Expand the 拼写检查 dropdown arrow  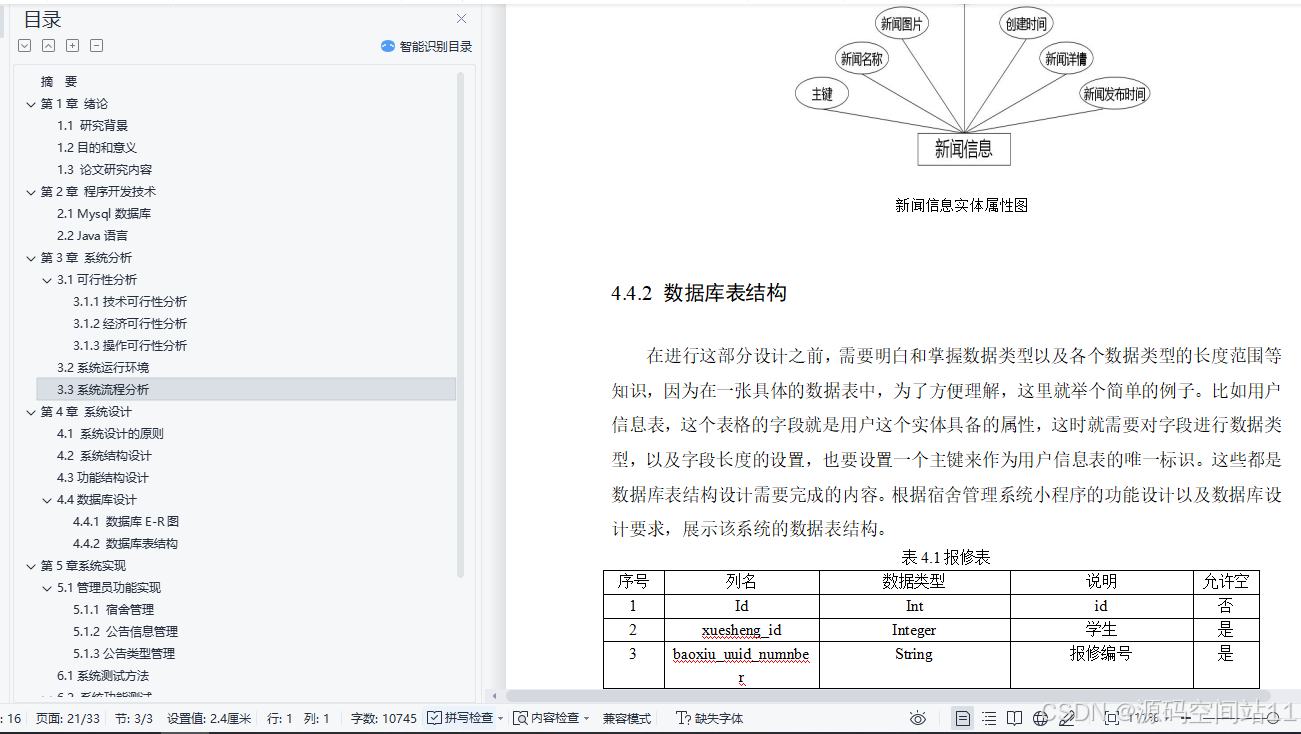pyautogui.click(x=501, y=717)
